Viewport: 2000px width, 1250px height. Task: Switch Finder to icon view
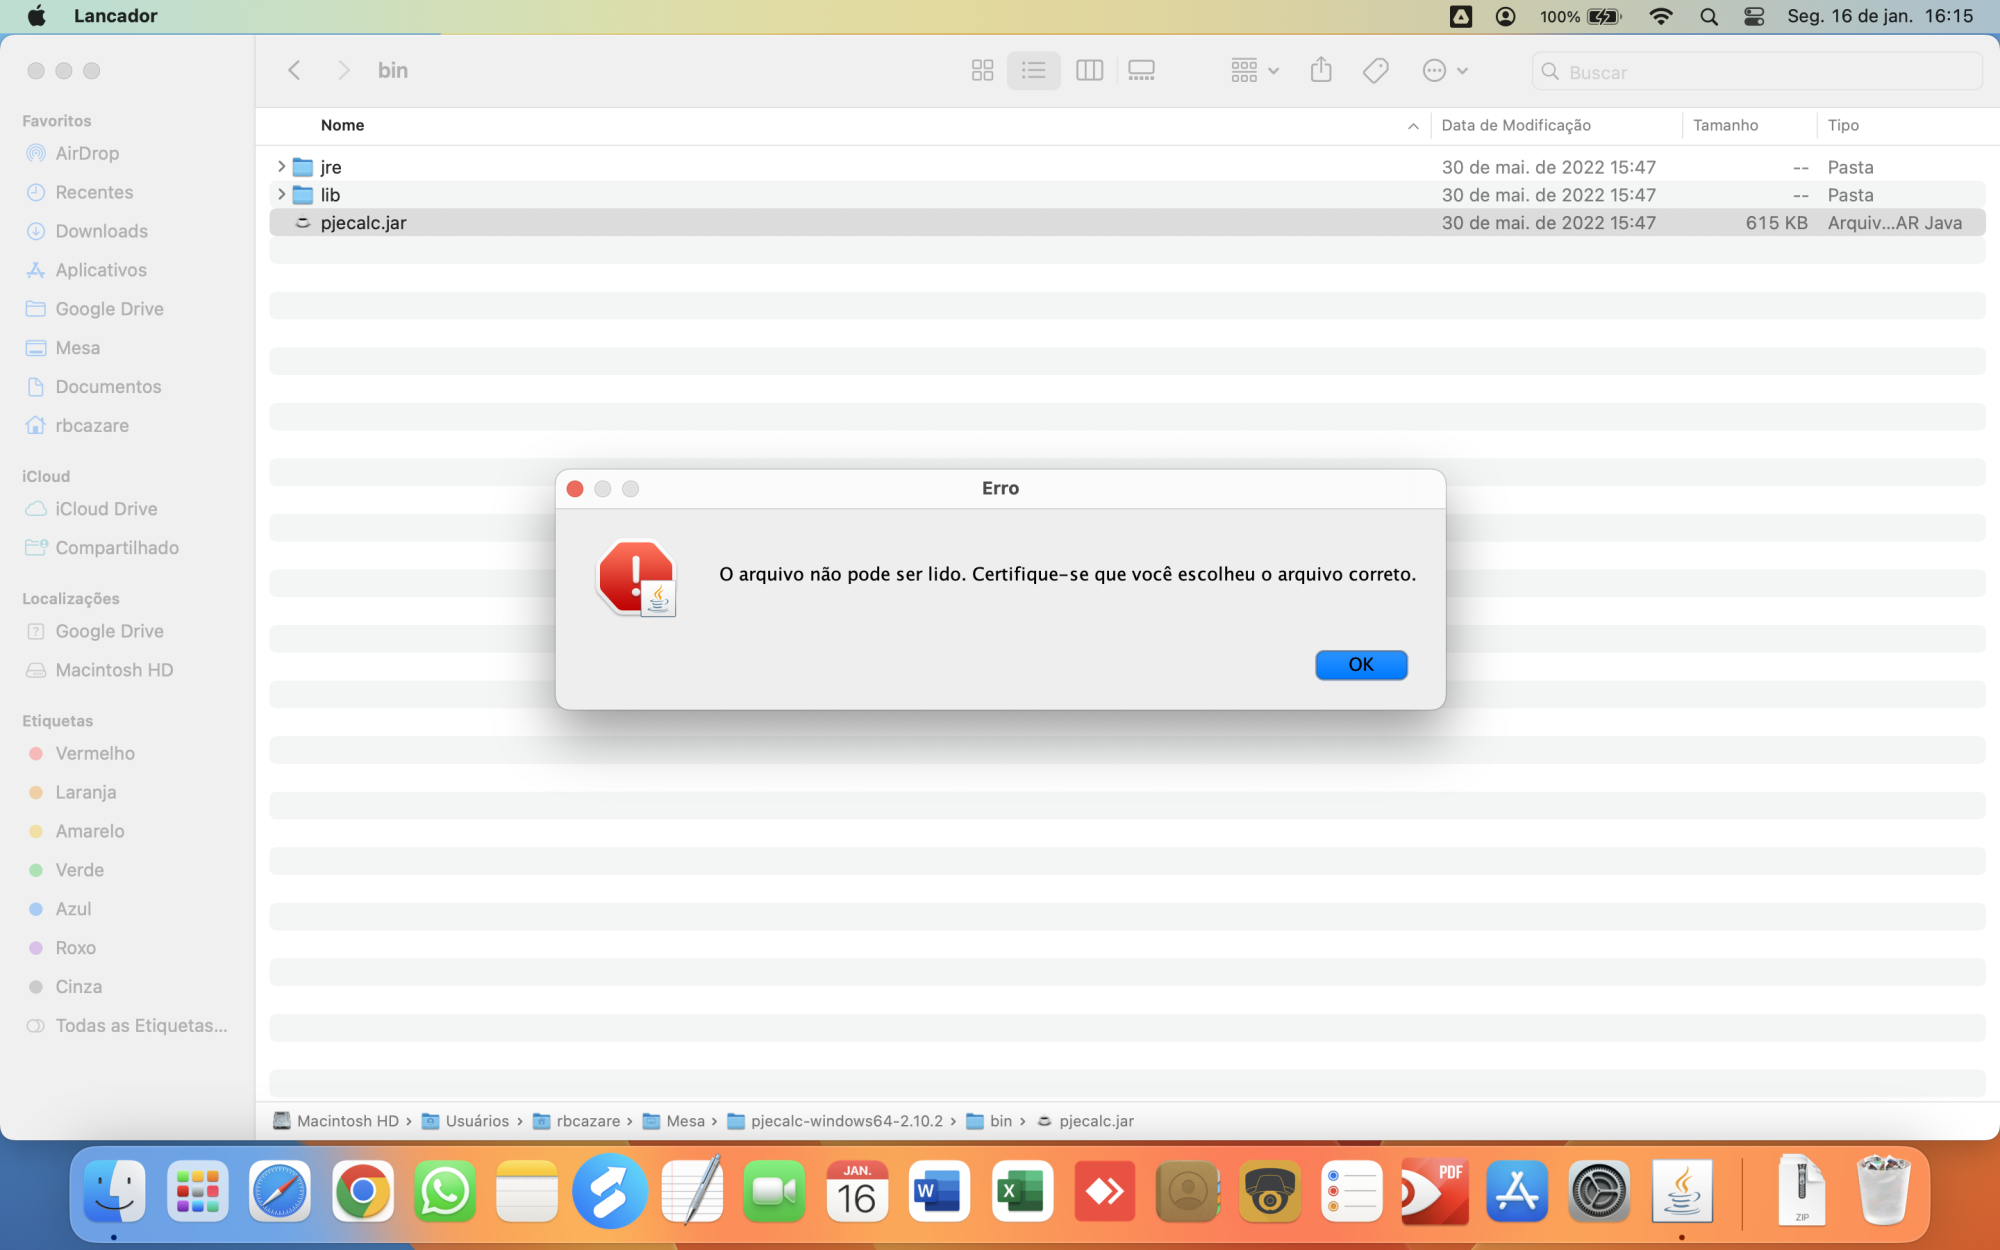pos(982,71)
